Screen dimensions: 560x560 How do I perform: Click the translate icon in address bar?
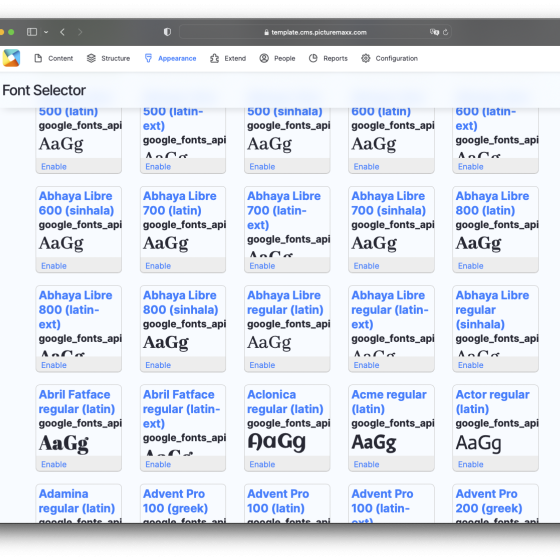(x=434, y=32)
